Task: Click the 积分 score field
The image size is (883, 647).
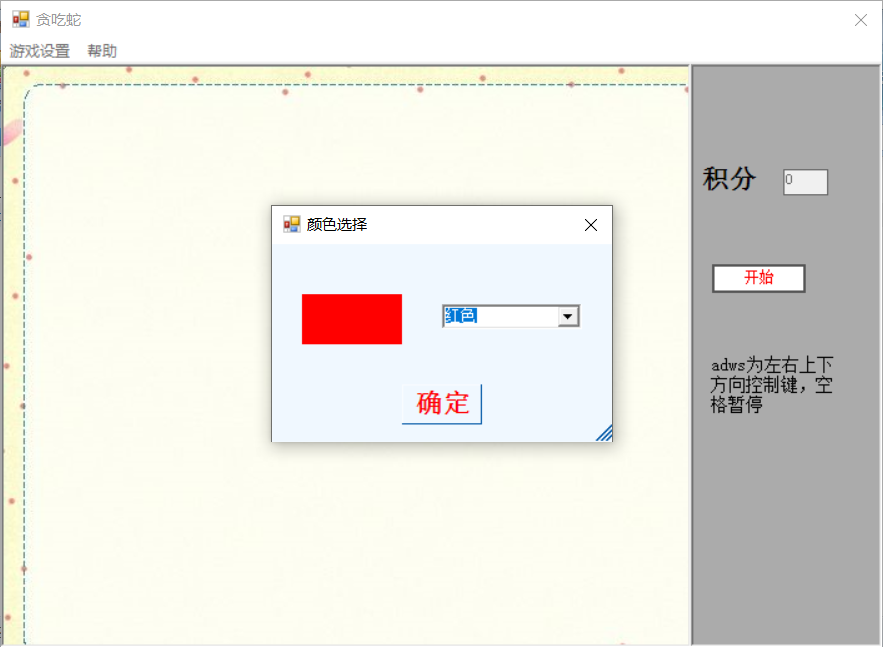Action: pos(805,182)
